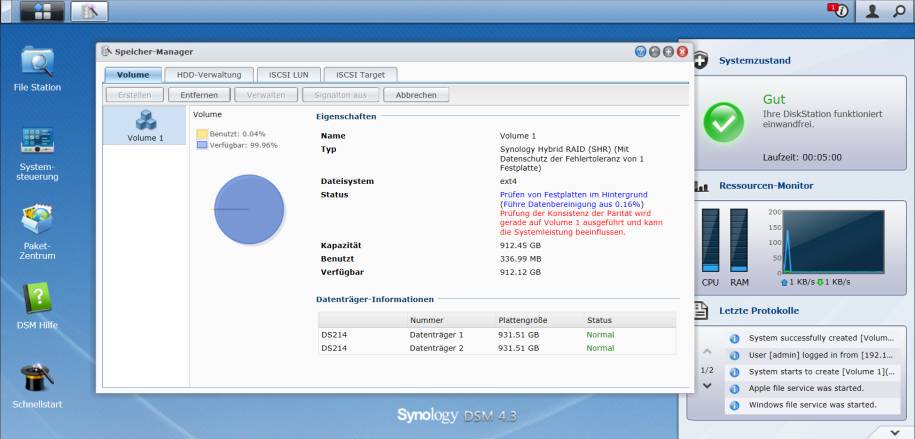Open File Station desktop icon
This screenshot has height=439, width=915.
point(37,69)
